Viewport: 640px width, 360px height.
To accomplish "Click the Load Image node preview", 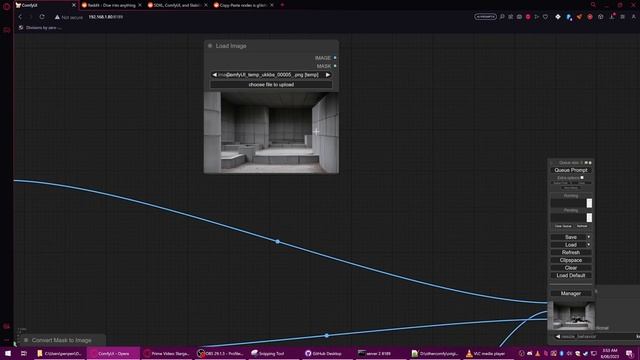I will point(271,132).
